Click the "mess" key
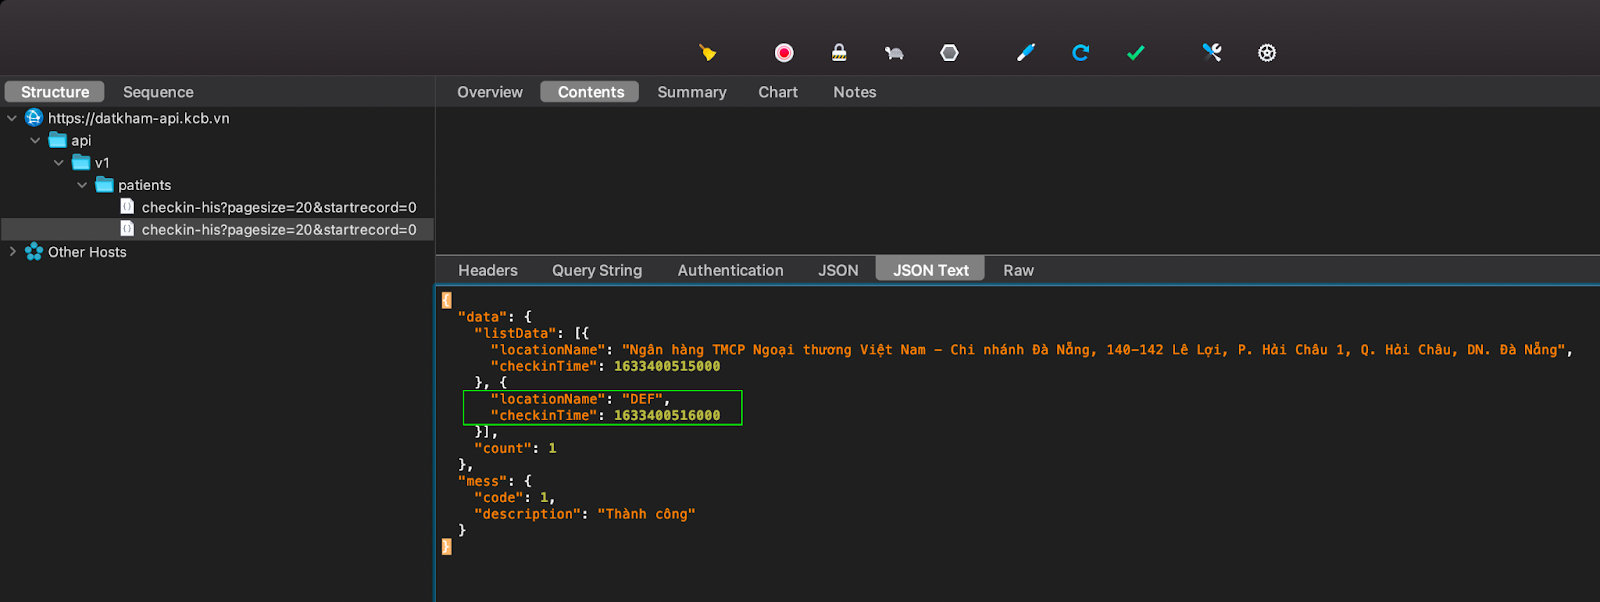The height and width of the screenshot is (602, 1600). 482,481
